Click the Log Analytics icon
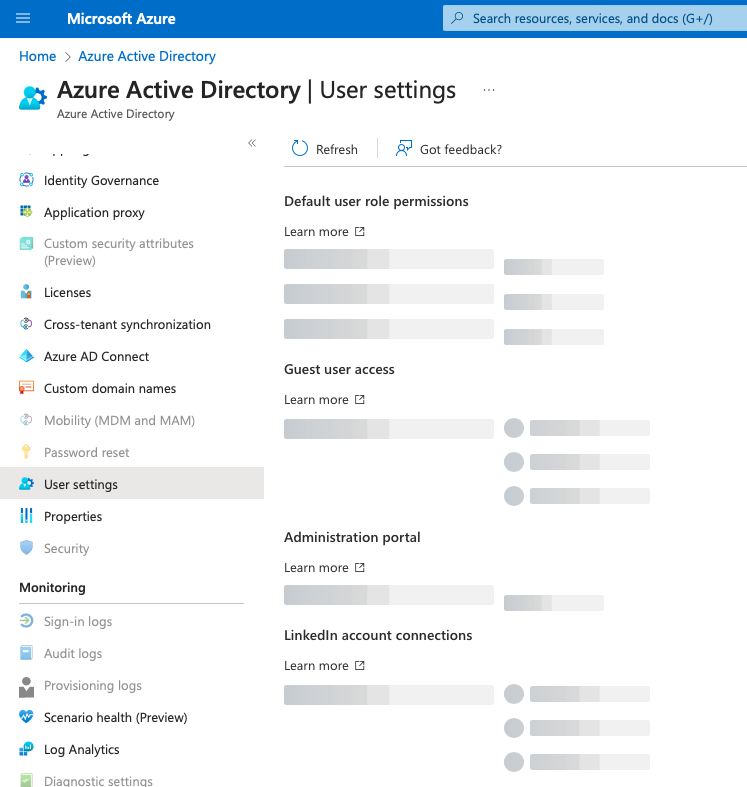 pos(26,749)
